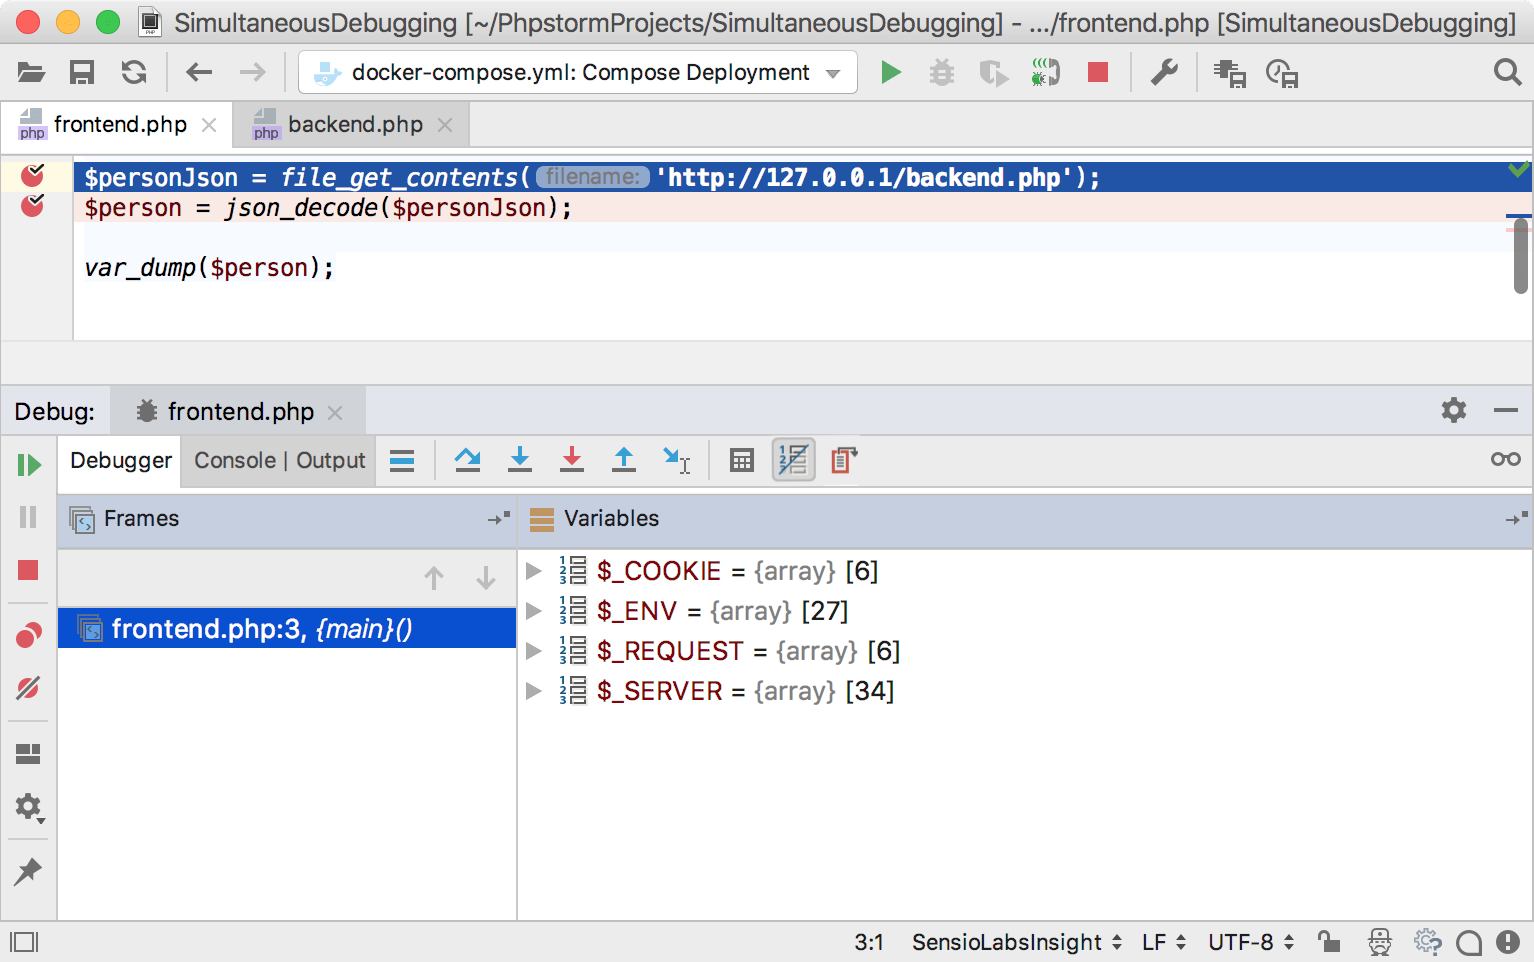Click the Step Over icon
The width and height of the screenshot is (1534, 962).
[x=468, y=460]
